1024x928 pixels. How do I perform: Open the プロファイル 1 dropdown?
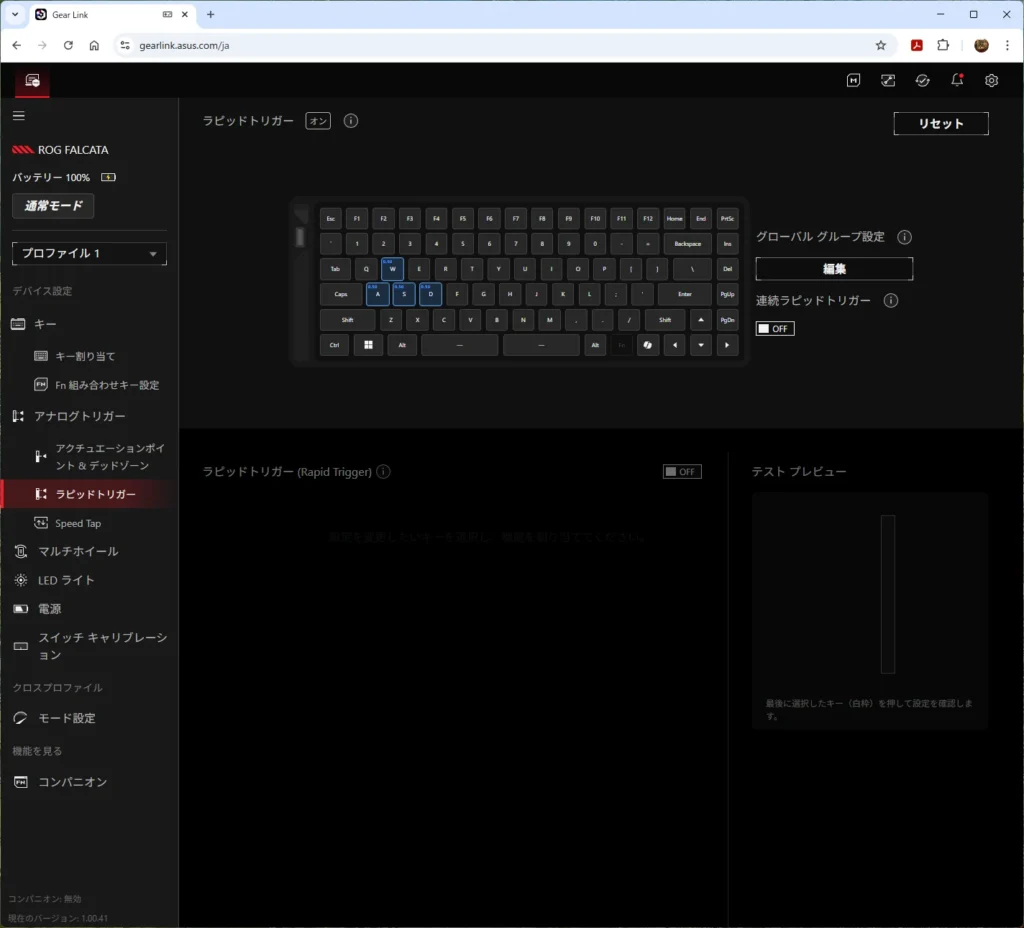pyautogui.click(x=89, y=254)
